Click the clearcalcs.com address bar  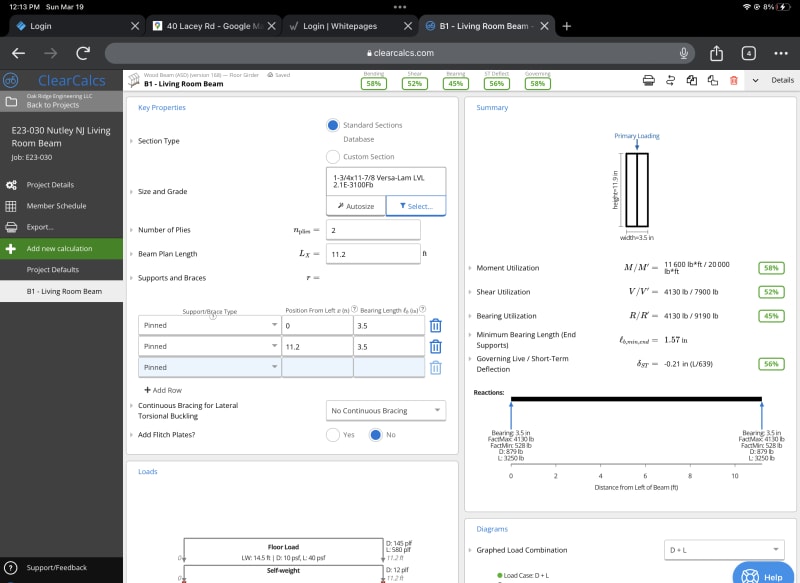[399, 53]
